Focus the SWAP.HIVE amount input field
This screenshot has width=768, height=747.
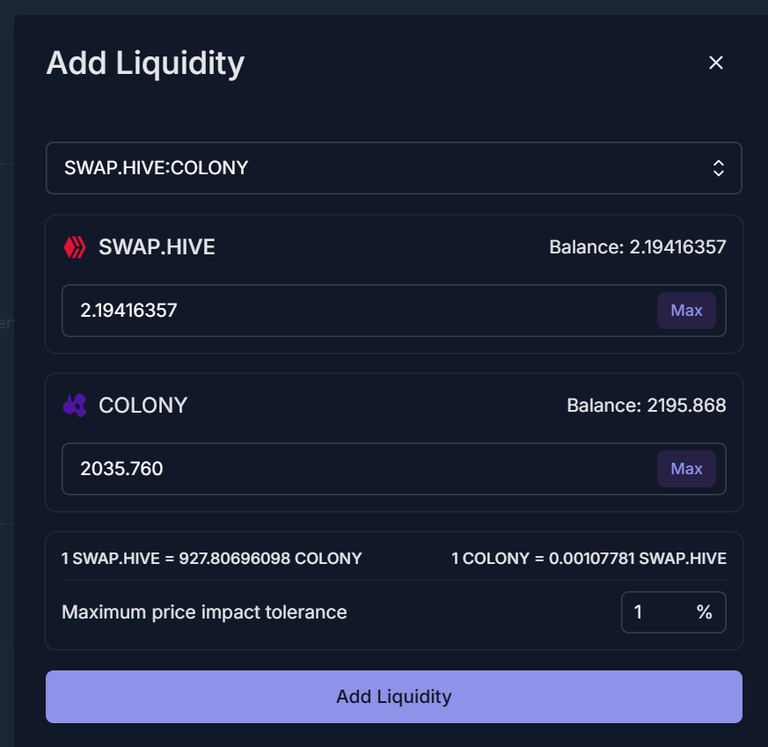(x=358, y=311)
